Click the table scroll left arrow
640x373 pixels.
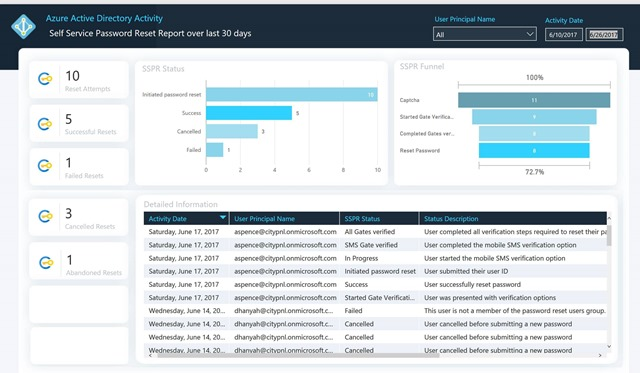[x=151, y=355]
